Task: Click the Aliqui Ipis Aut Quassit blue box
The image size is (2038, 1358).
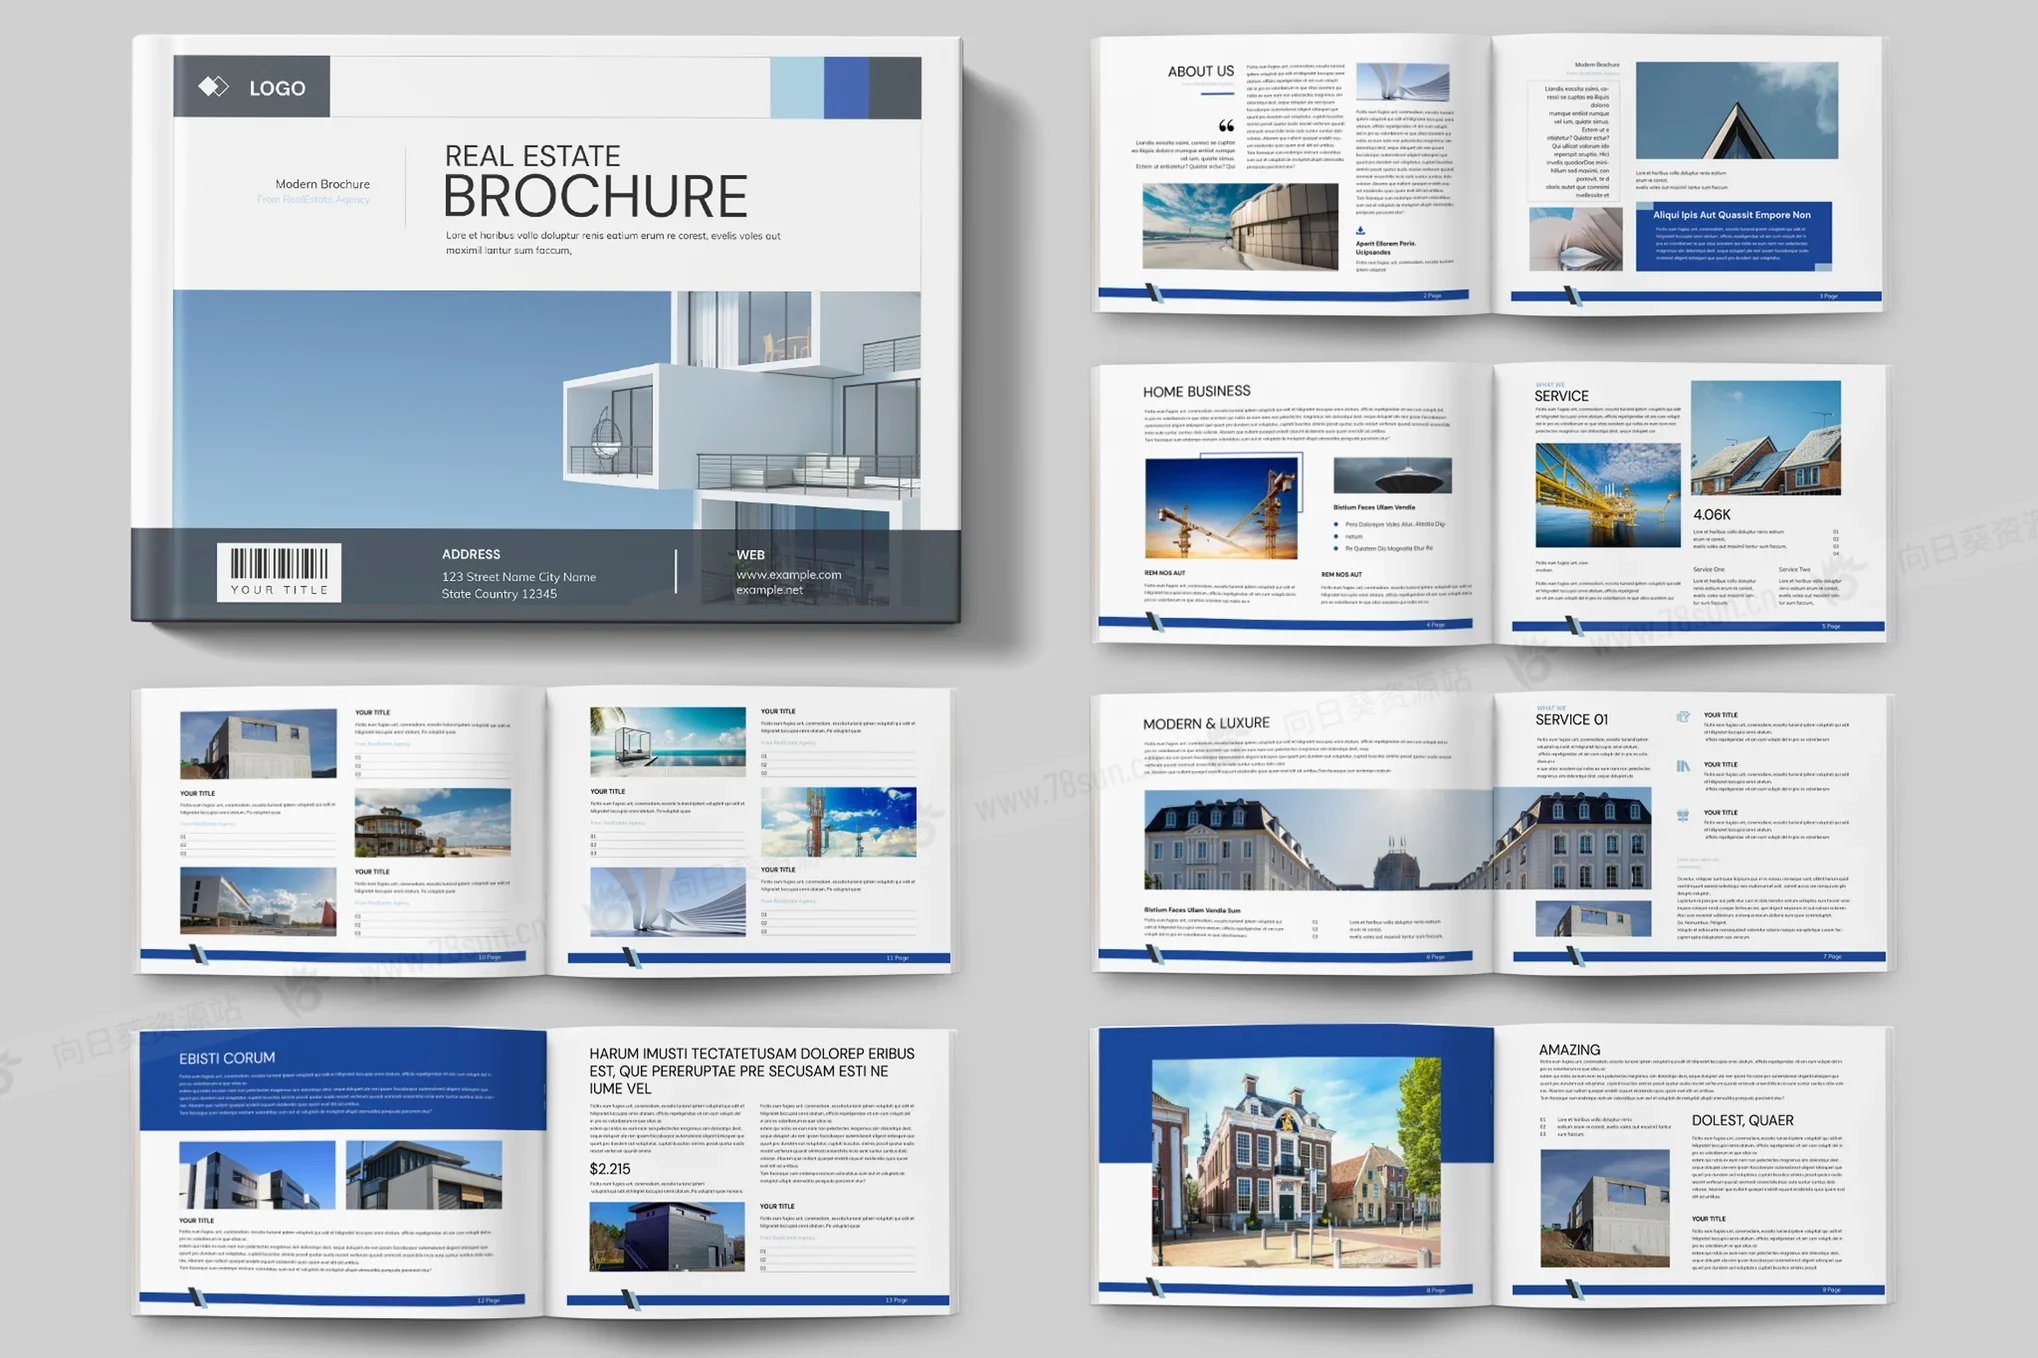Action: pos(1733,236)
